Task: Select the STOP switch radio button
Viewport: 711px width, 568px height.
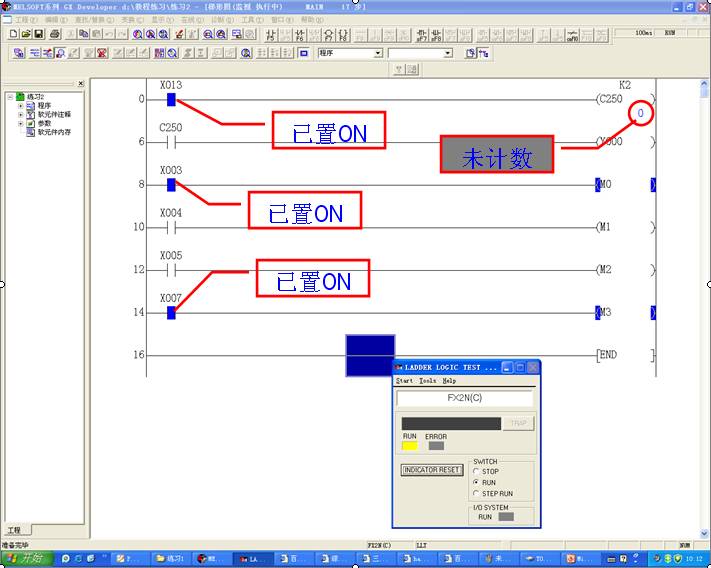Action: 477,472
